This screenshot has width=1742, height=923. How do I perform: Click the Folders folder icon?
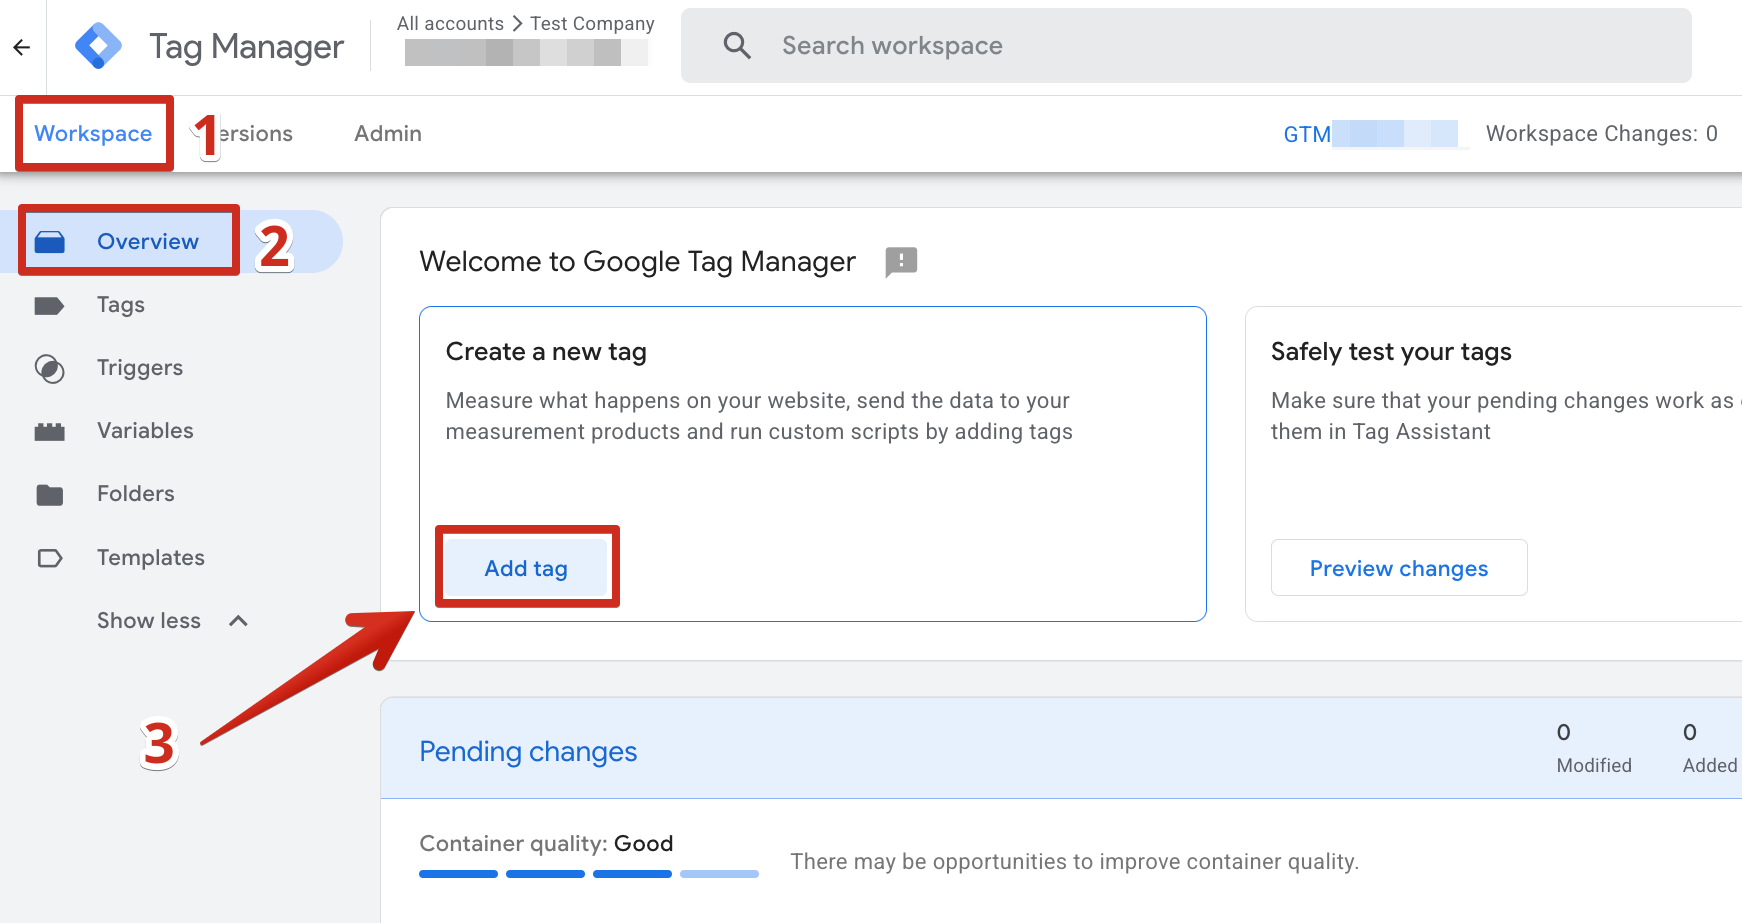[x=49, y=495]
